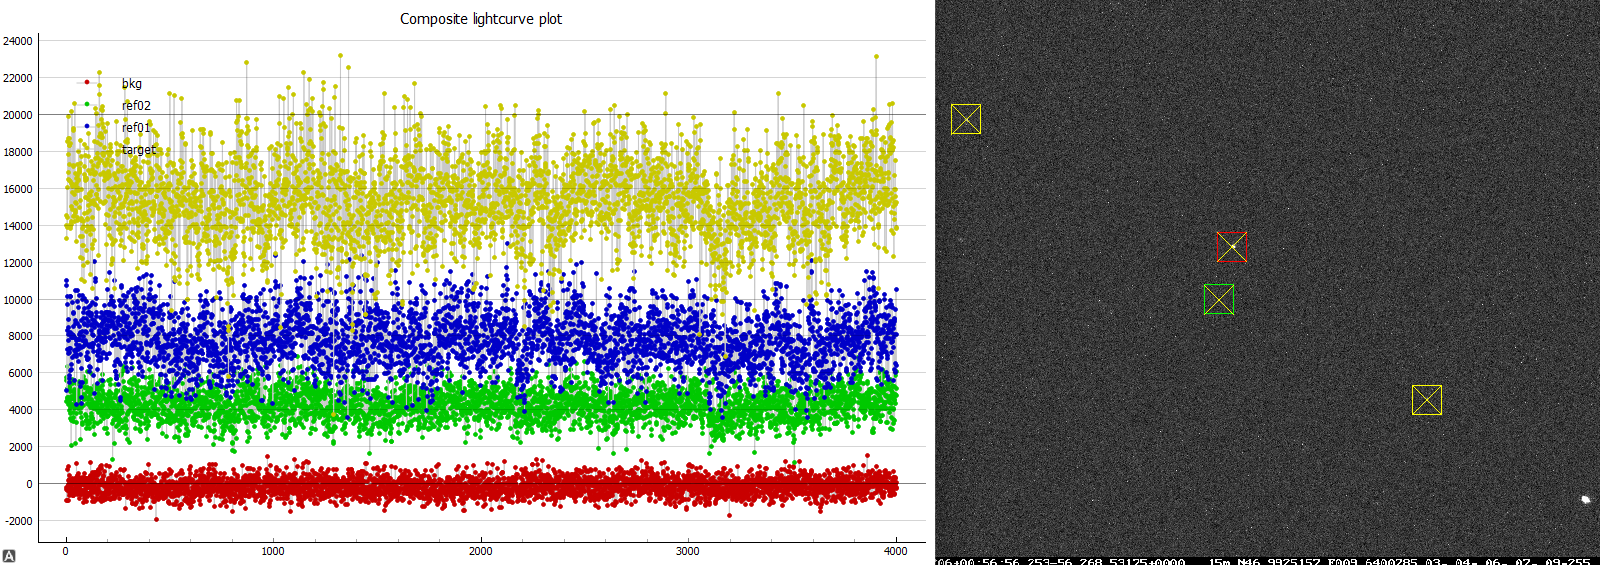This screenshot has width=1600, height=565.
Task: Click the 10000 y-axis tick label
Action: click(x=18, y=300)
